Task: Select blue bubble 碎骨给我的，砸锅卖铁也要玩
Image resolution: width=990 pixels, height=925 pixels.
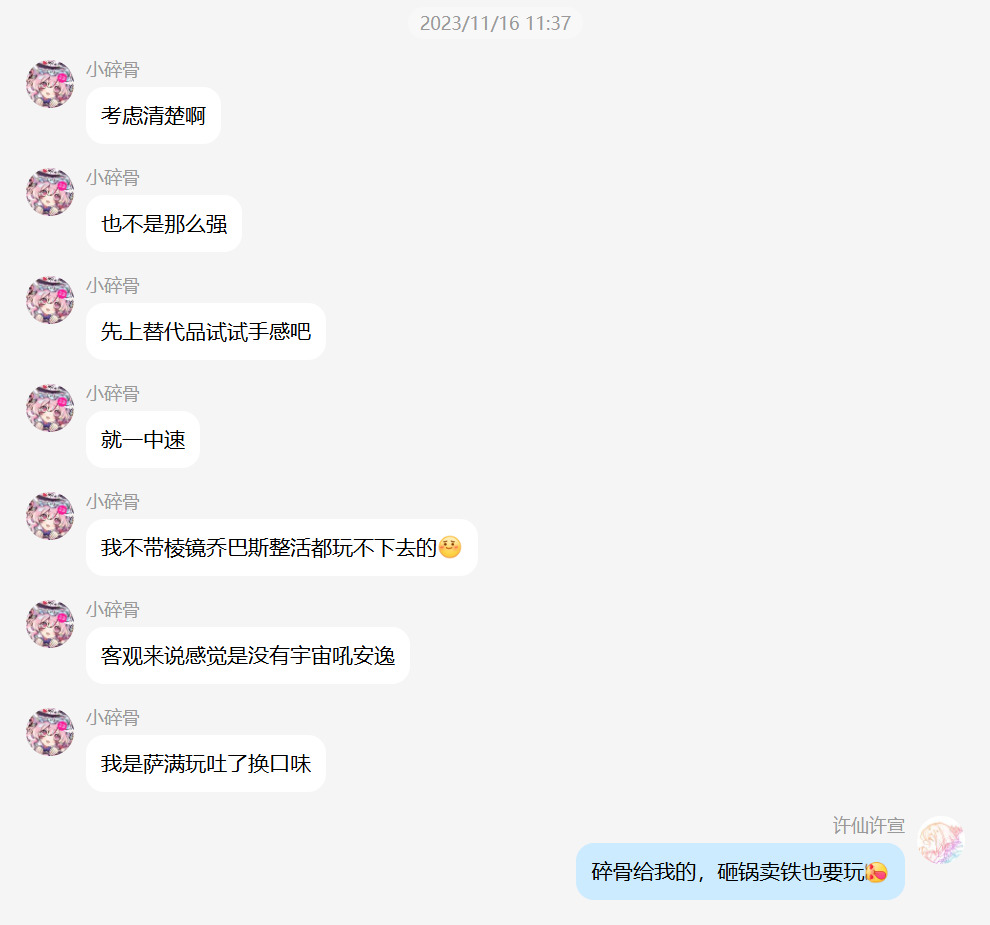Action: pyautogui.click(x=740, y=871)
